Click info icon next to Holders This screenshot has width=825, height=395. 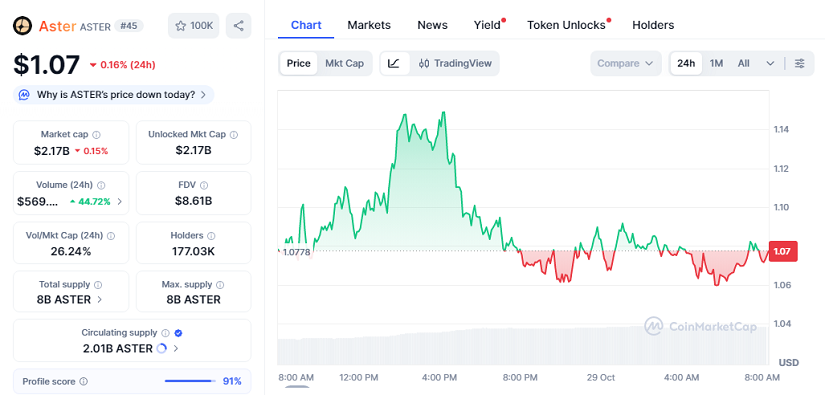(x=212, y=236)
